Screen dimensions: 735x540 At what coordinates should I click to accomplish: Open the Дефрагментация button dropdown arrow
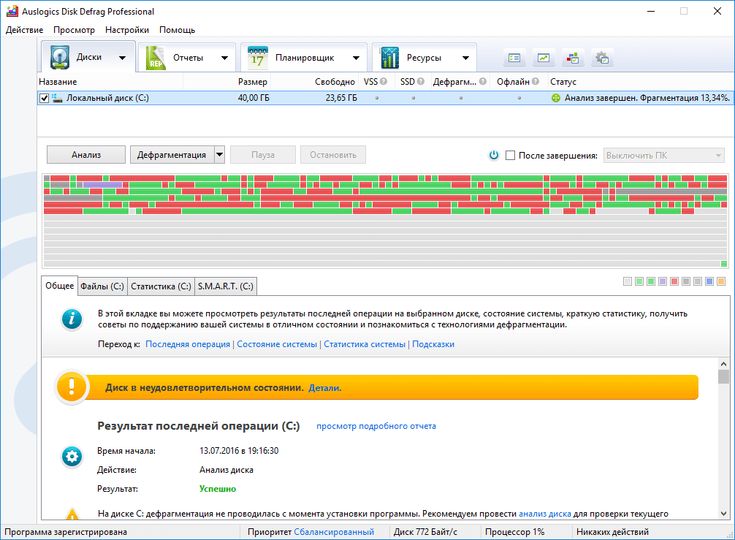[x=219, y=155]
